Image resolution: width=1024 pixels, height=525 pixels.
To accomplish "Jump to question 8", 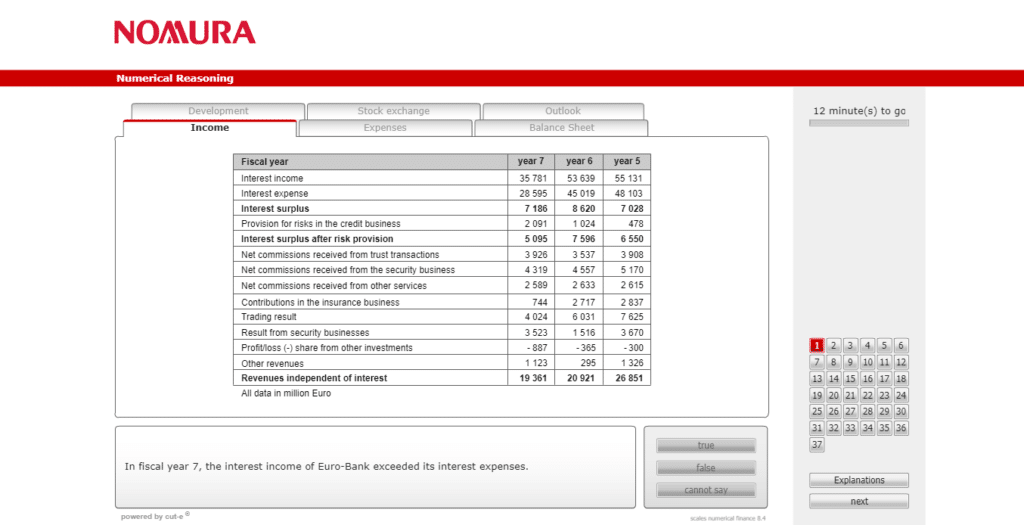I will coord(833,362).
